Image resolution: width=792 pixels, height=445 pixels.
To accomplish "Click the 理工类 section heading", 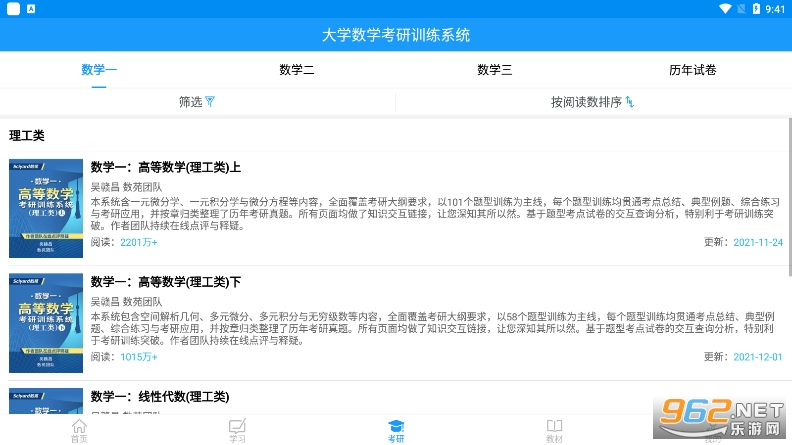I will tap(27, 135).
